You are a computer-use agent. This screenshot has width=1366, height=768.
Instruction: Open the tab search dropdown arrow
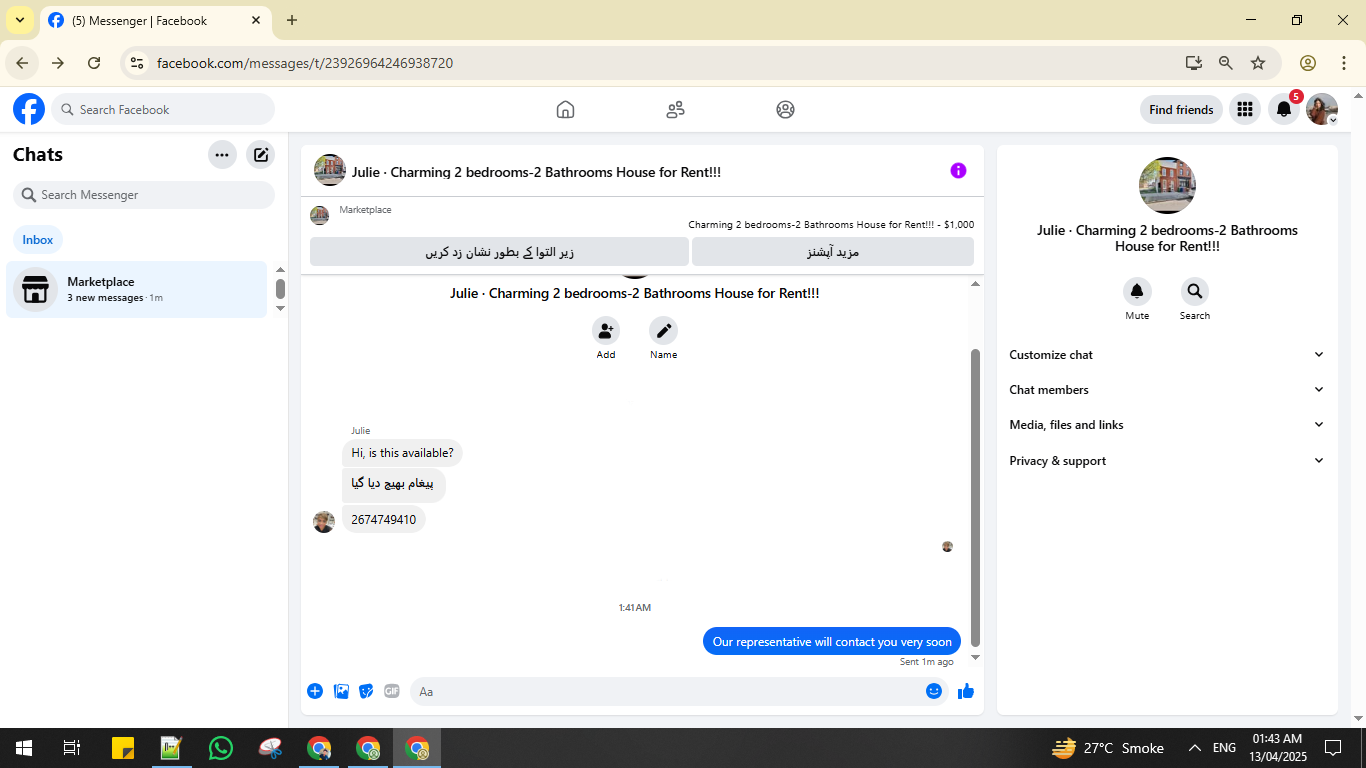[x=20, y=20]
